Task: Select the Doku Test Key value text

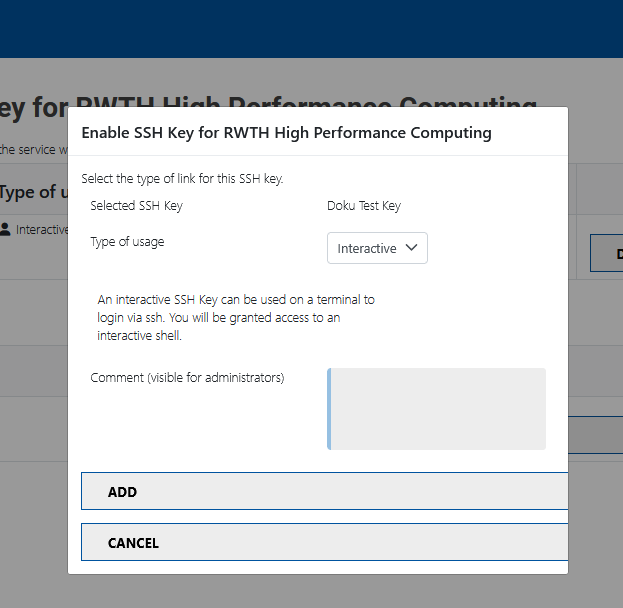Action: tap(363, 206)
